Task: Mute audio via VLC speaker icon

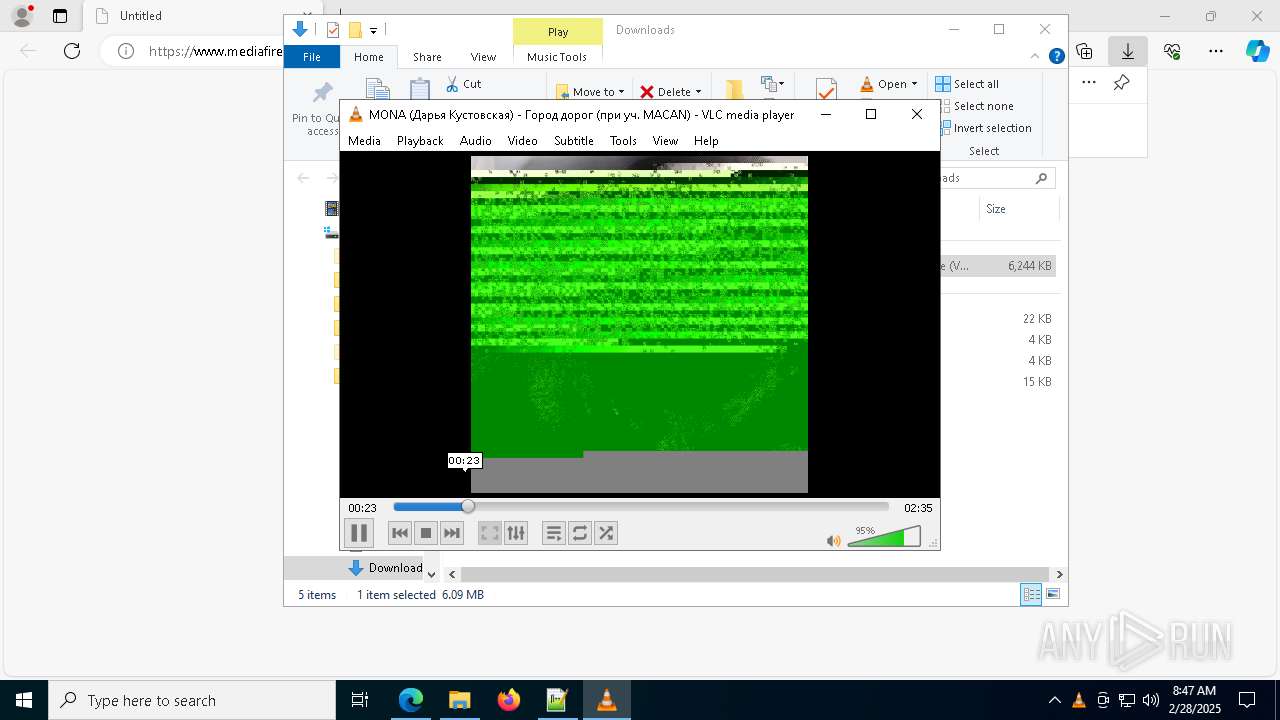Action: pos(833,541)
